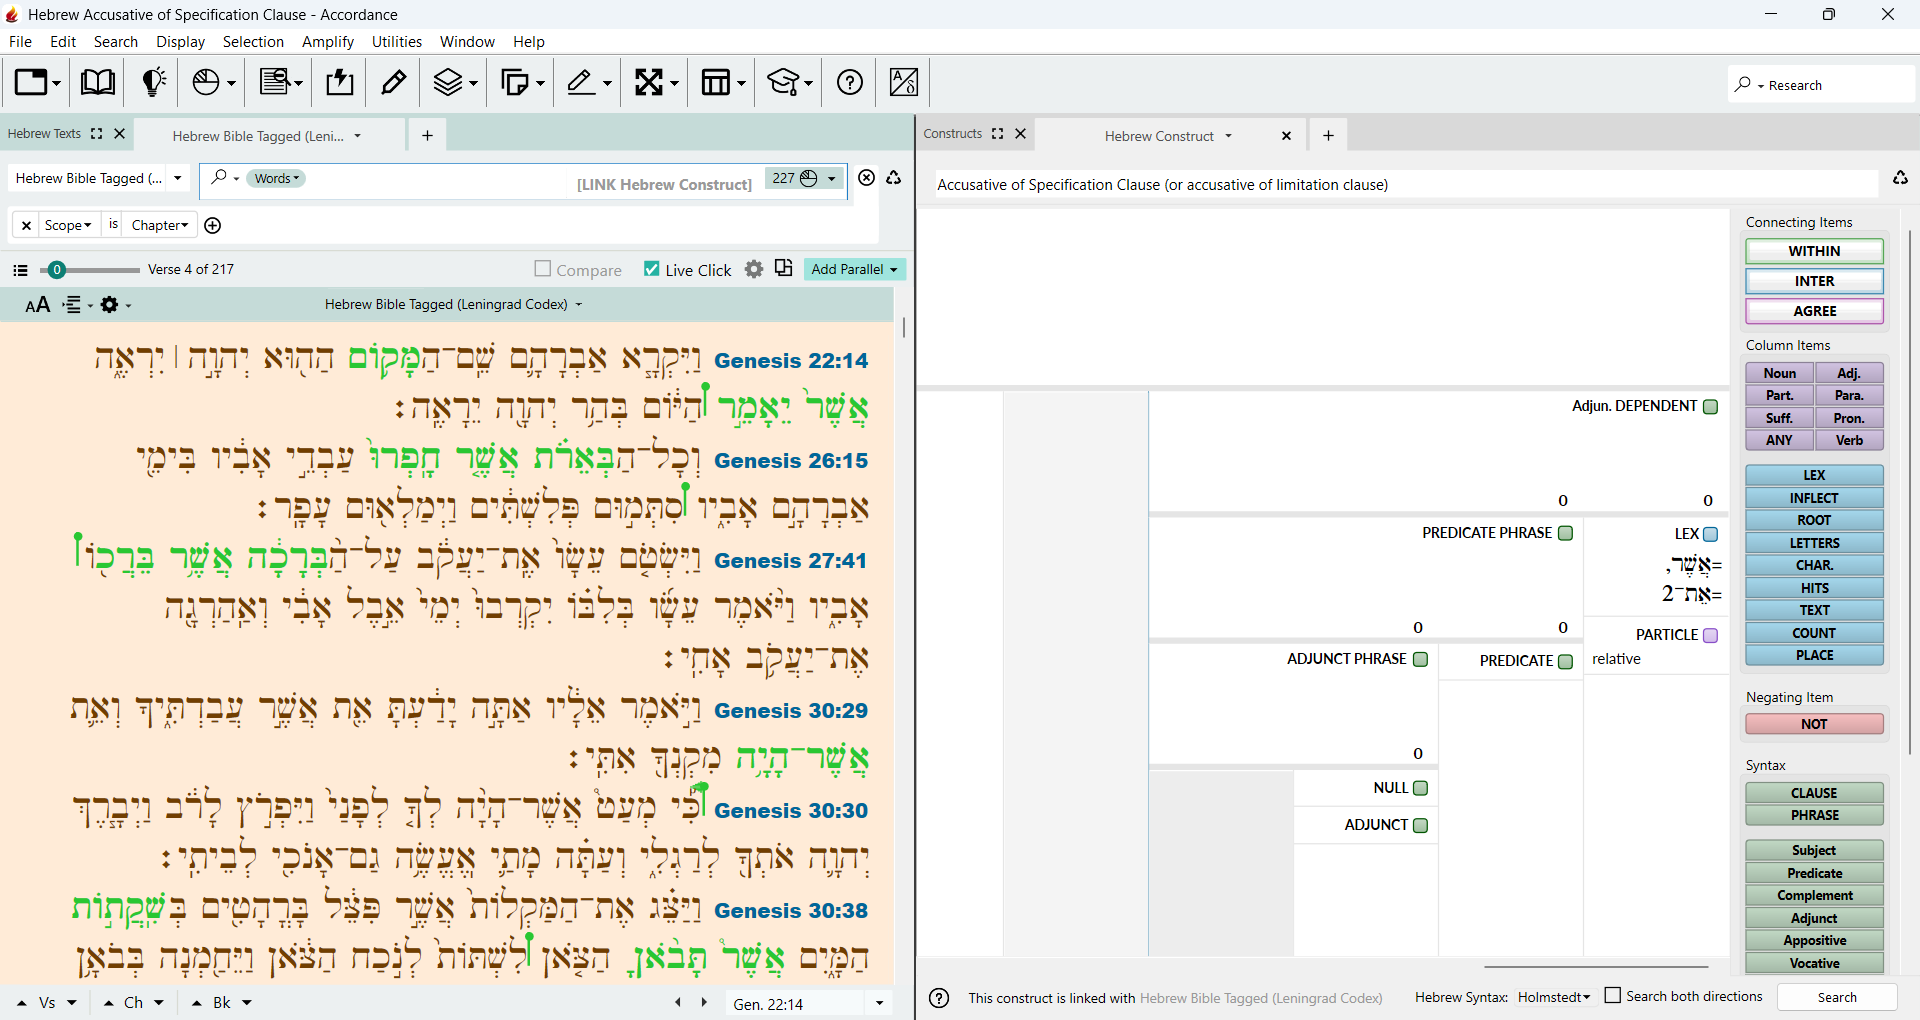Screen dimensions: 1920x1020
Task: Click the Study graduation cap icon
Action: 789,82
